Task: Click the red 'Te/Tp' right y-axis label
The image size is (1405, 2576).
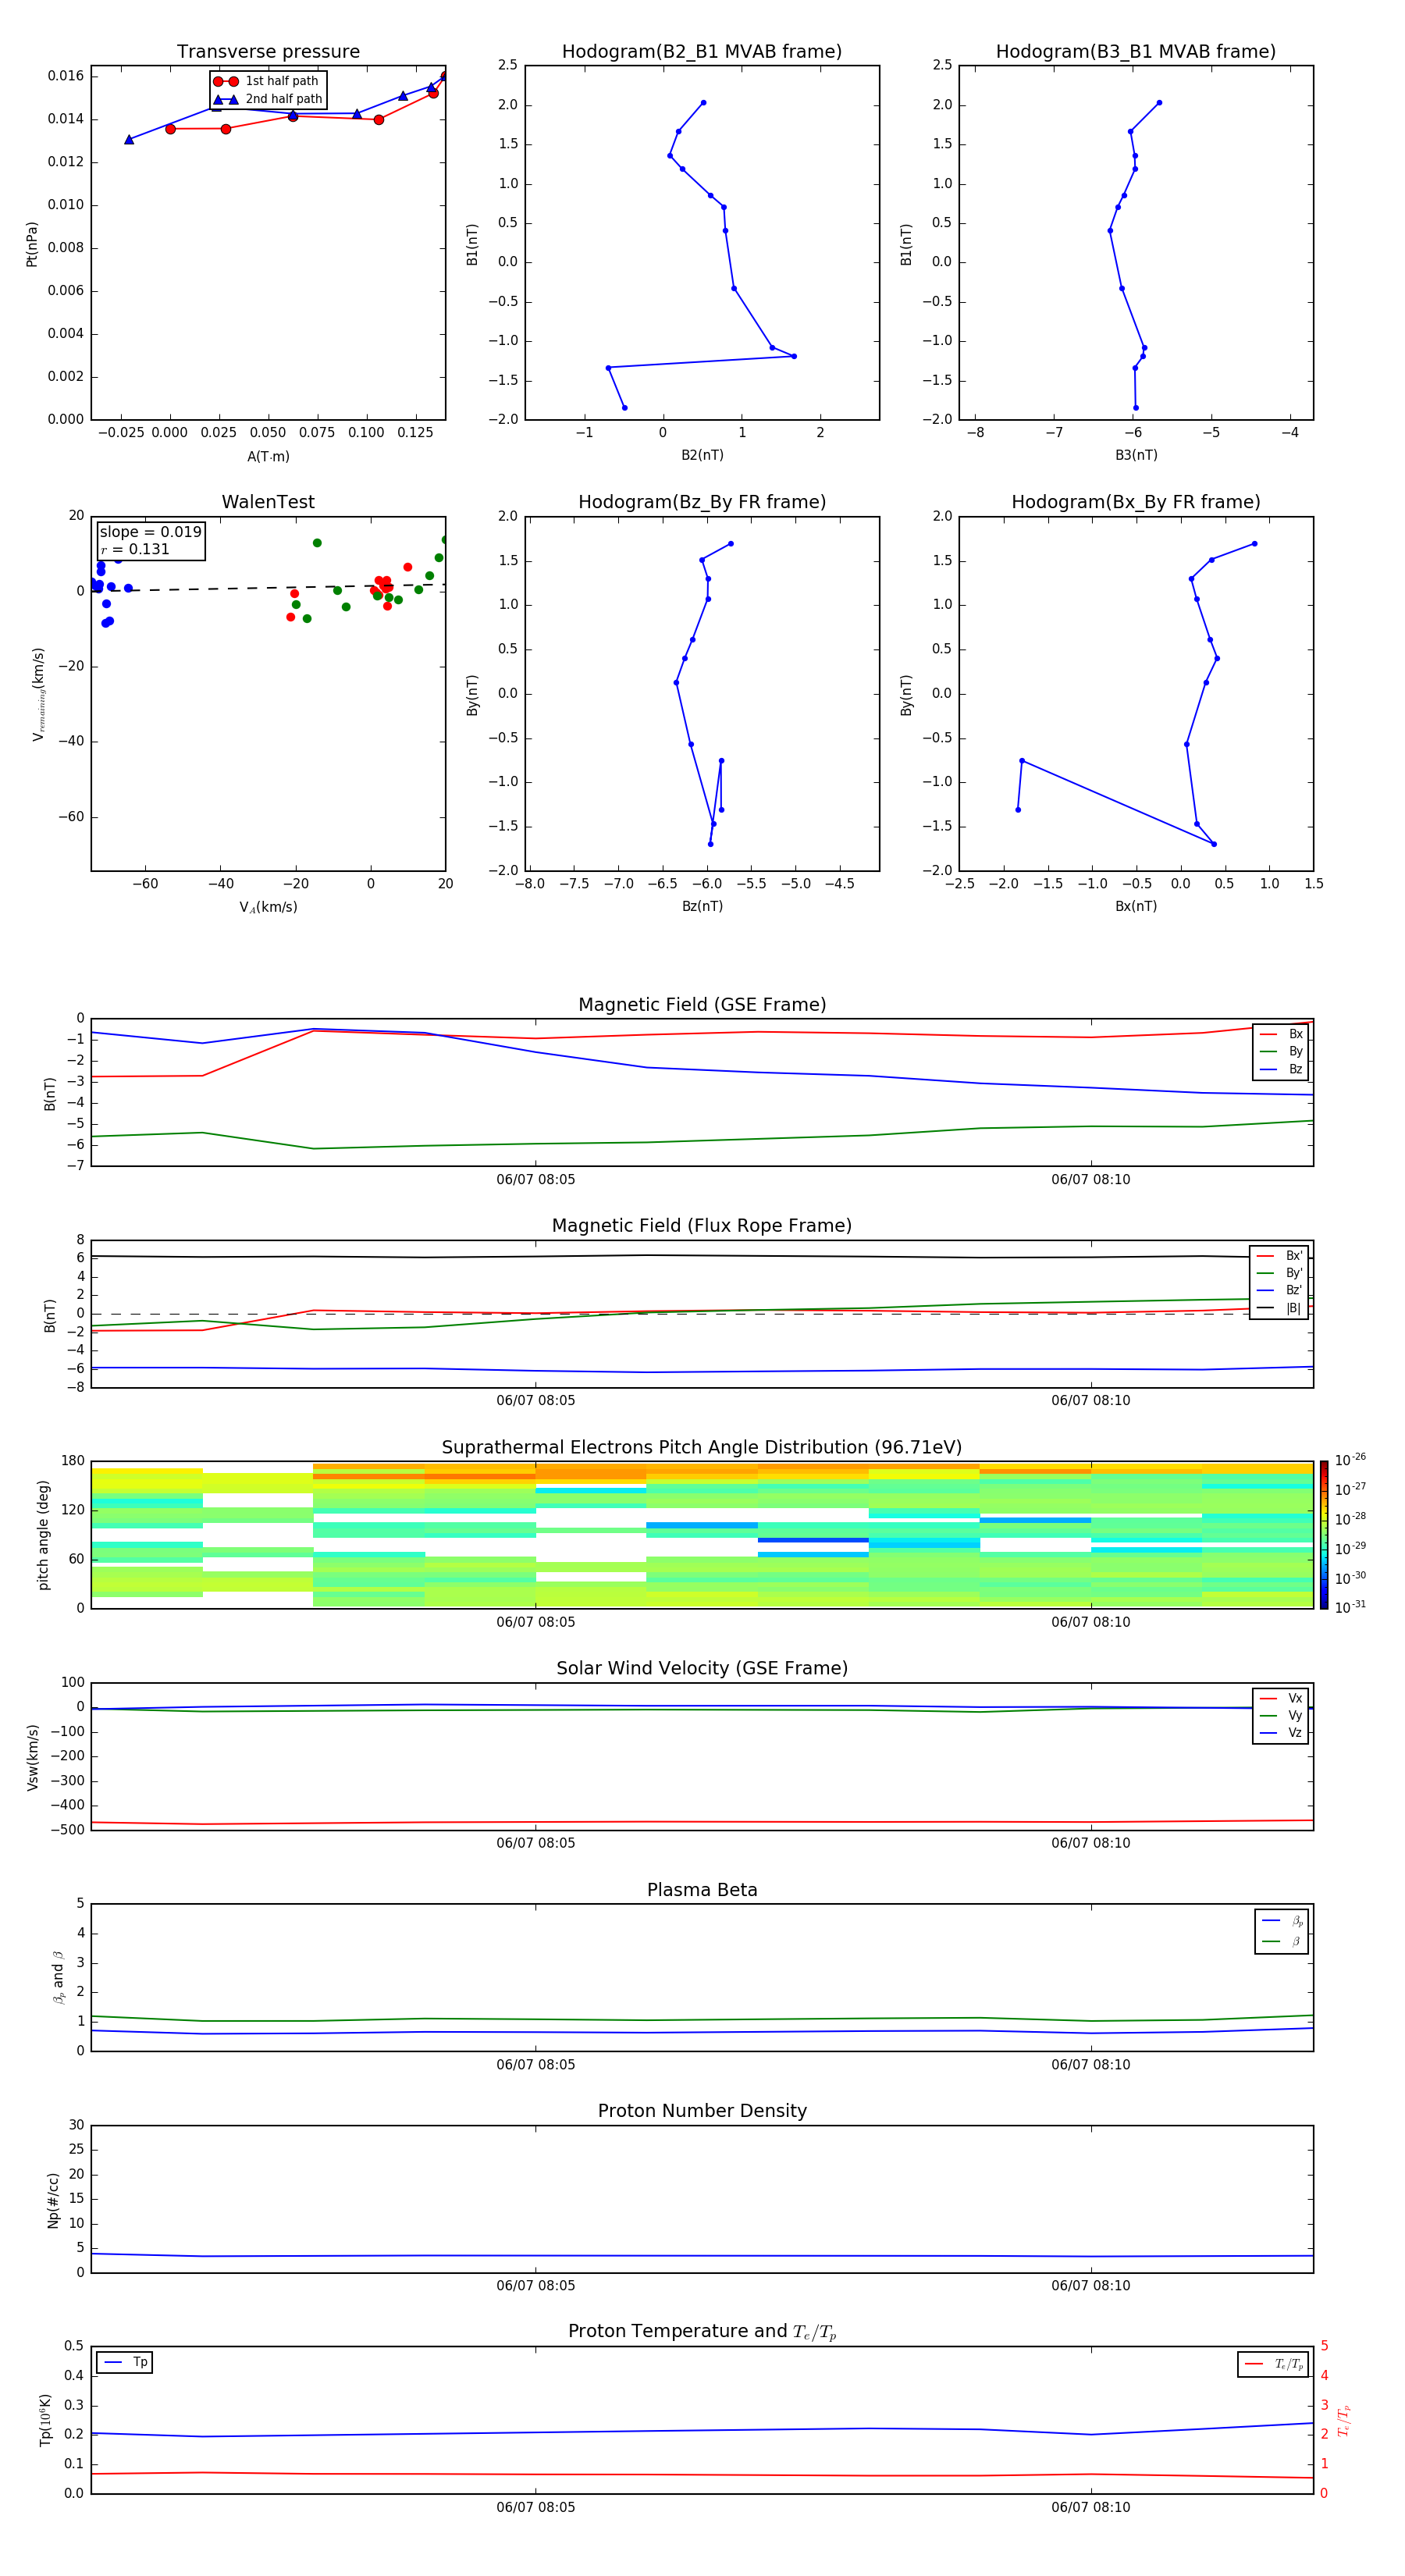Action: click(x=1345, y=2420)
